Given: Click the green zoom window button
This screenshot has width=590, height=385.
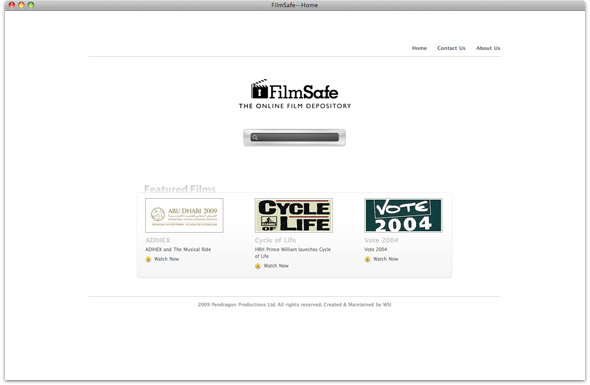Looking at the screenshot, I should click(x=31, y=5).
